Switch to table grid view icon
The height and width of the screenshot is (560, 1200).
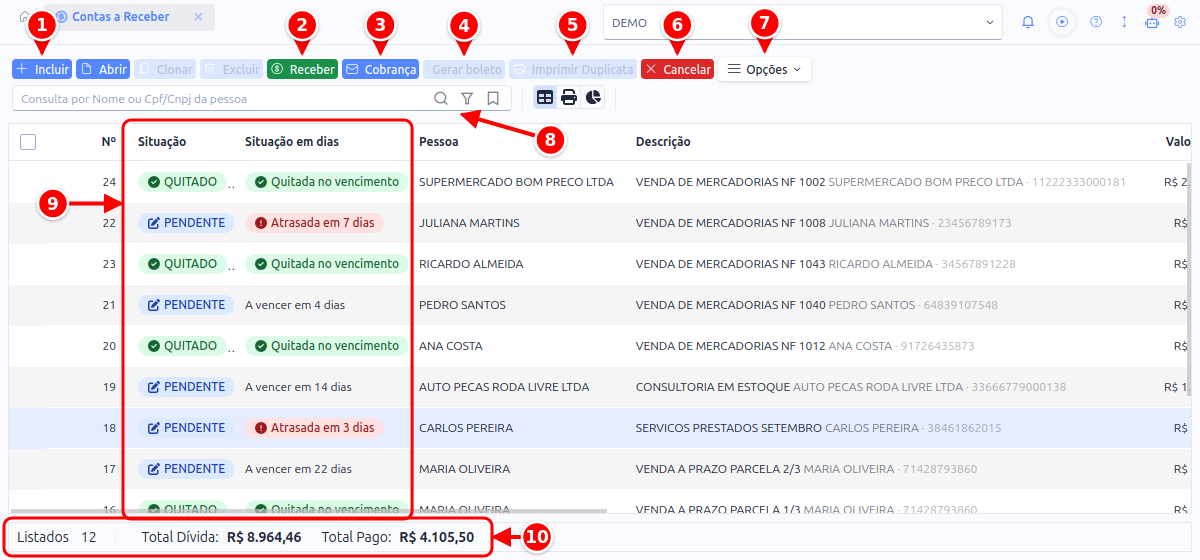tap(545, 97)
